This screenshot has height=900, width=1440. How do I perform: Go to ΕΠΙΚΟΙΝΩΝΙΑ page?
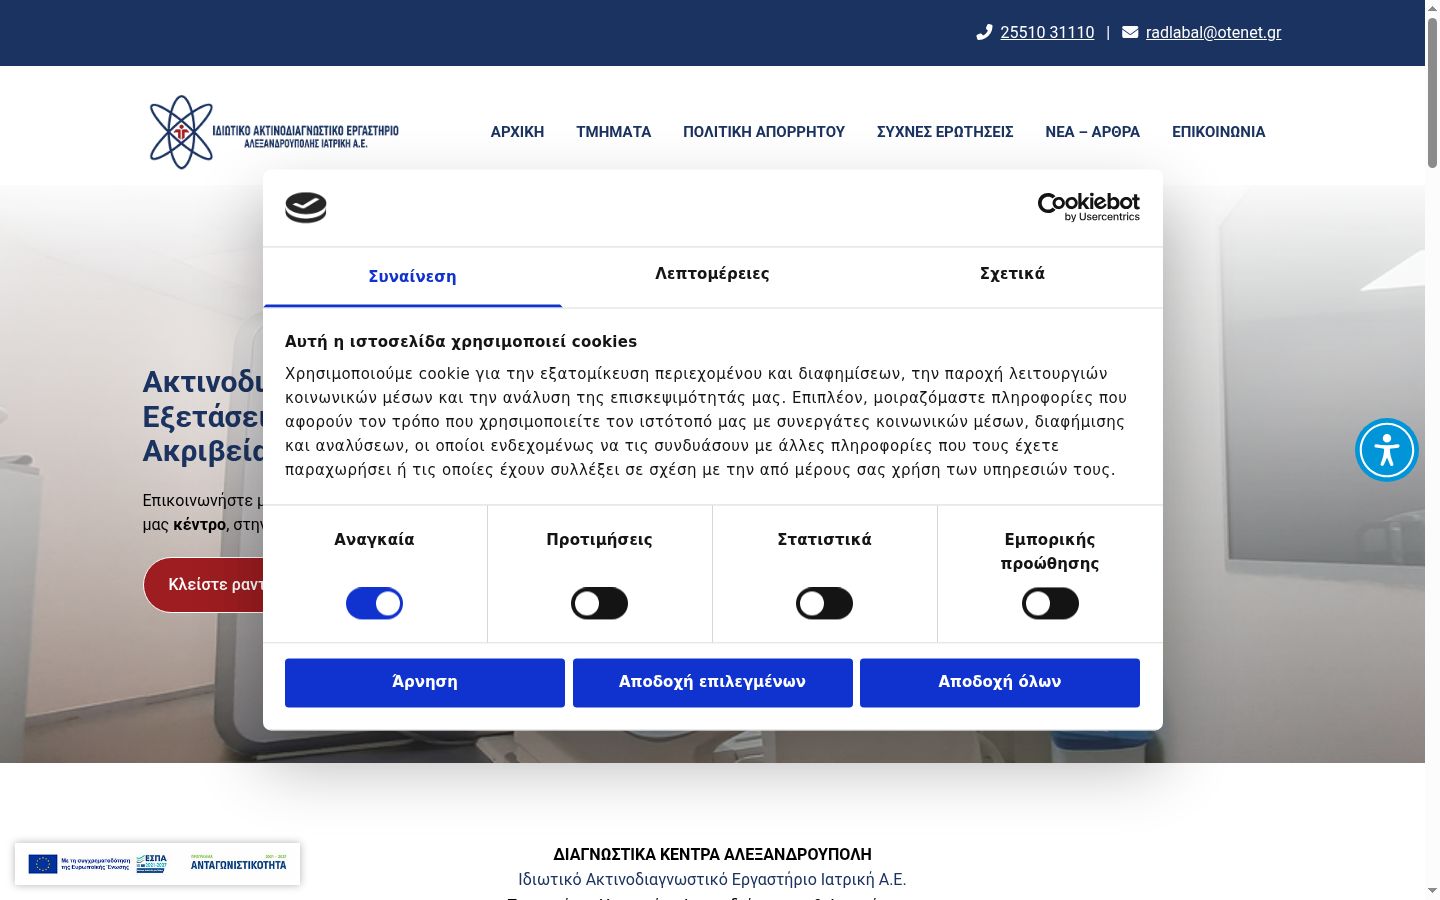[1218, 132]
